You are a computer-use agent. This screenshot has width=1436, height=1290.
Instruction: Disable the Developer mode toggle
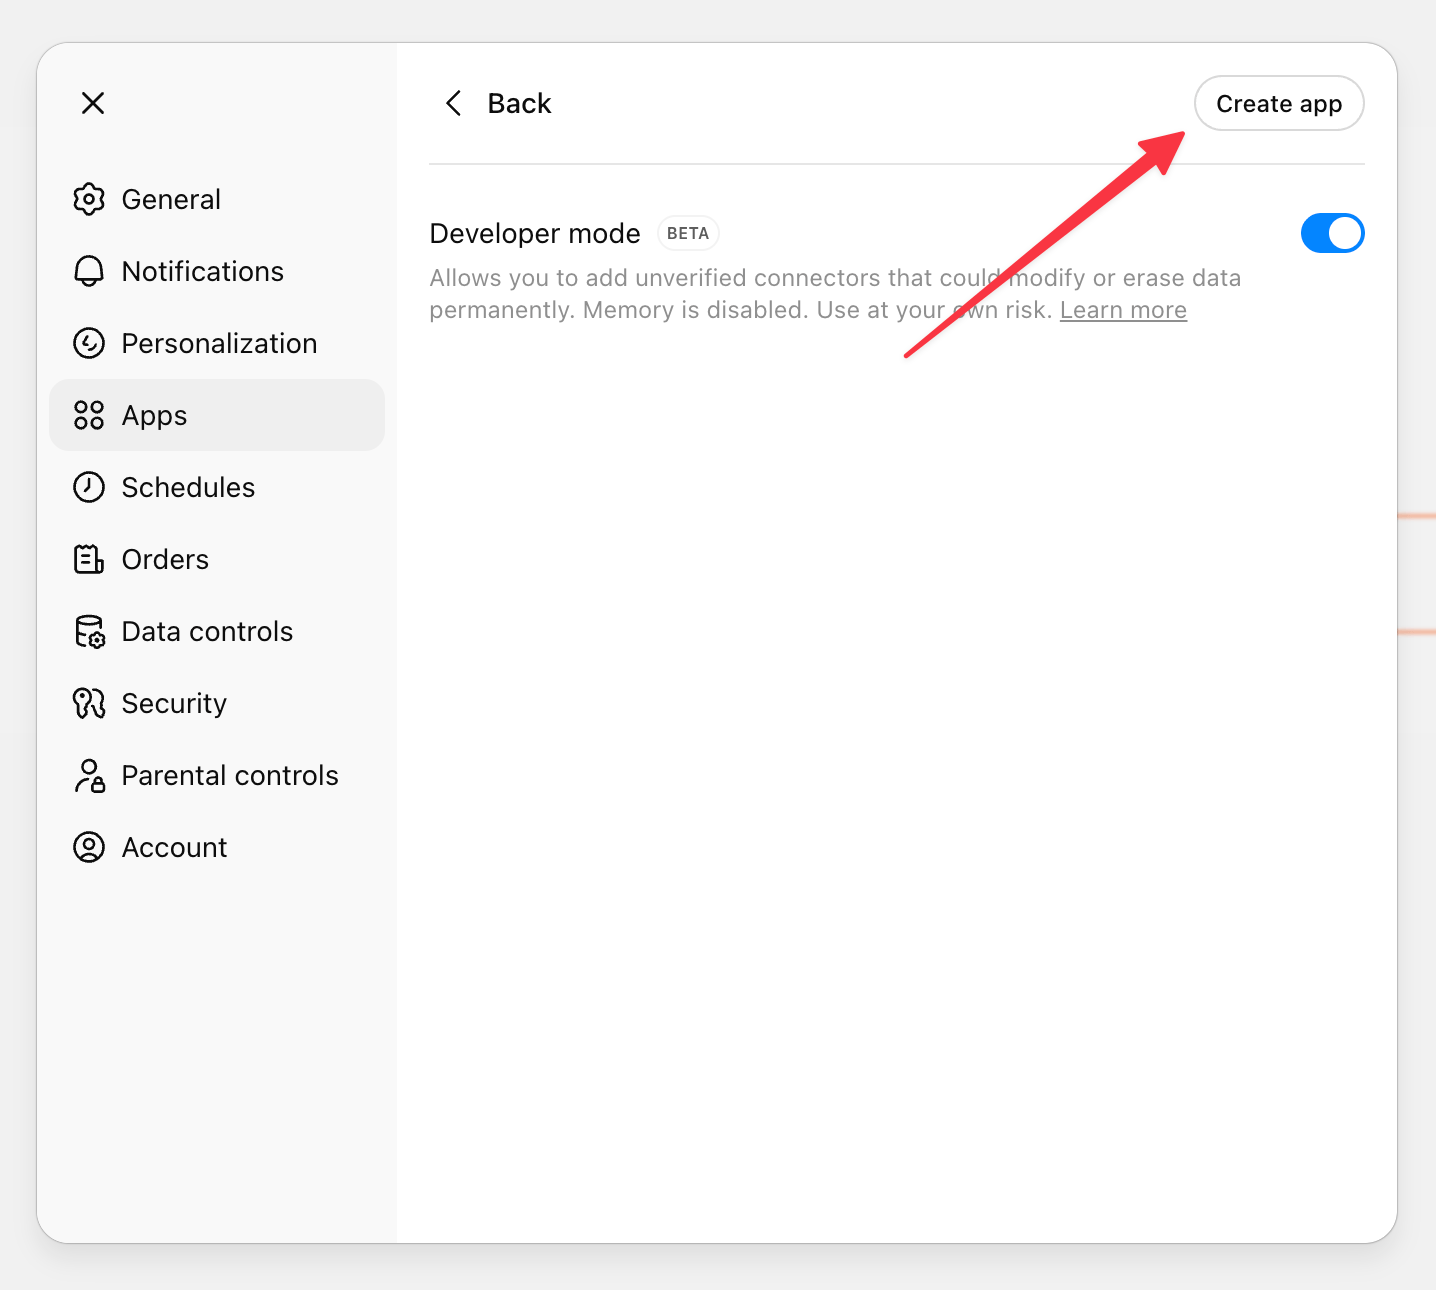coord(1332,233)
